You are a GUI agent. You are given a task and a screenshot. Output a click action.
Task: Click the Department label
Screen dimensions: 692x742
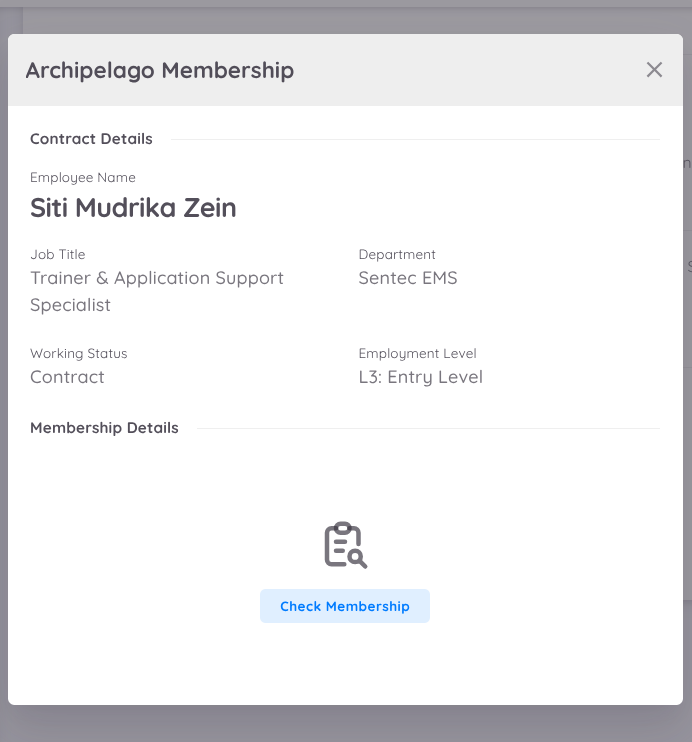coord(397,255)
